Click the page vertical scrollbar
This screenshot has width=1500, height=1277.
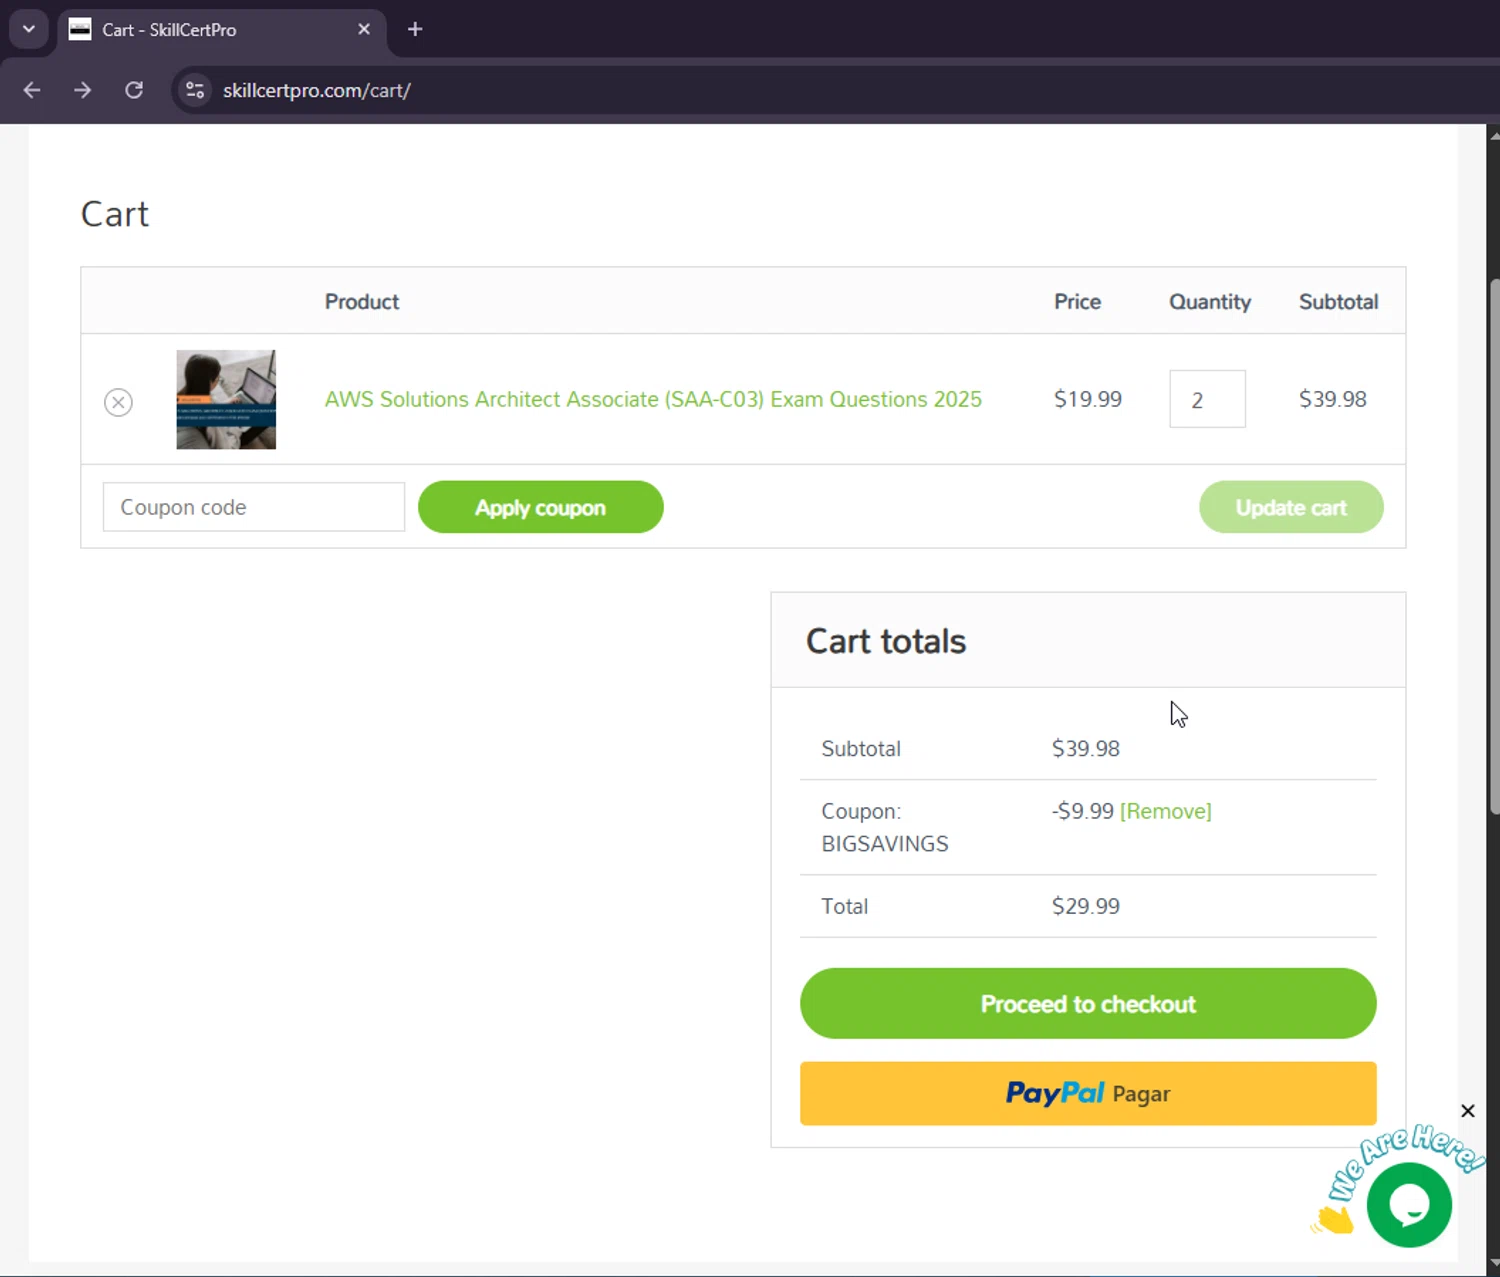tap(1493, 545)
